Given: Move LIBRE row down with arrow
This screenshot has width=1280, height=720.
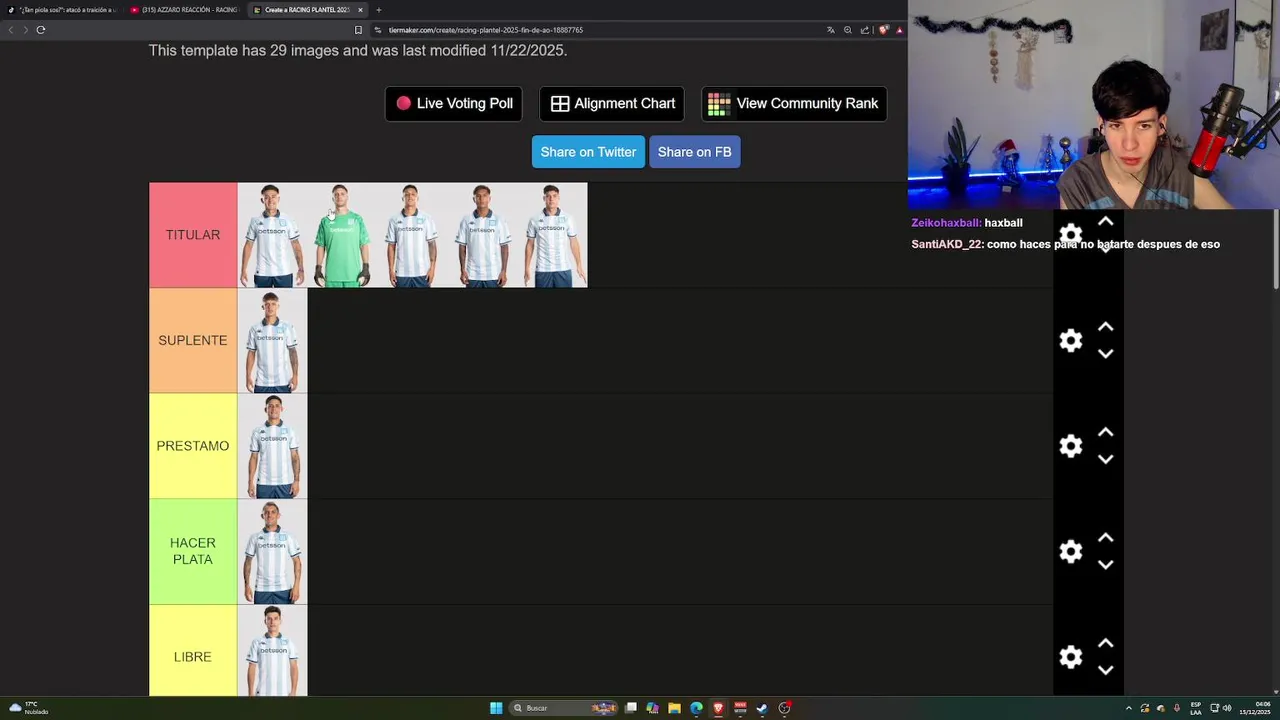Looking at the screenshot, I should click(1105, 670).
